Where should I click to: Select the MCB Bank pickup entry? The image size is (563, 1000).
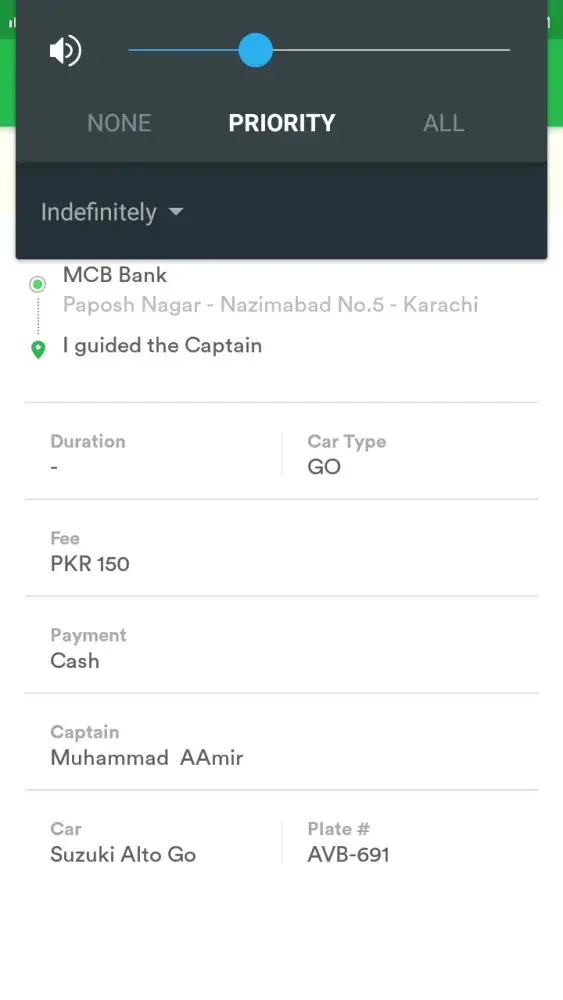[115, 275]
